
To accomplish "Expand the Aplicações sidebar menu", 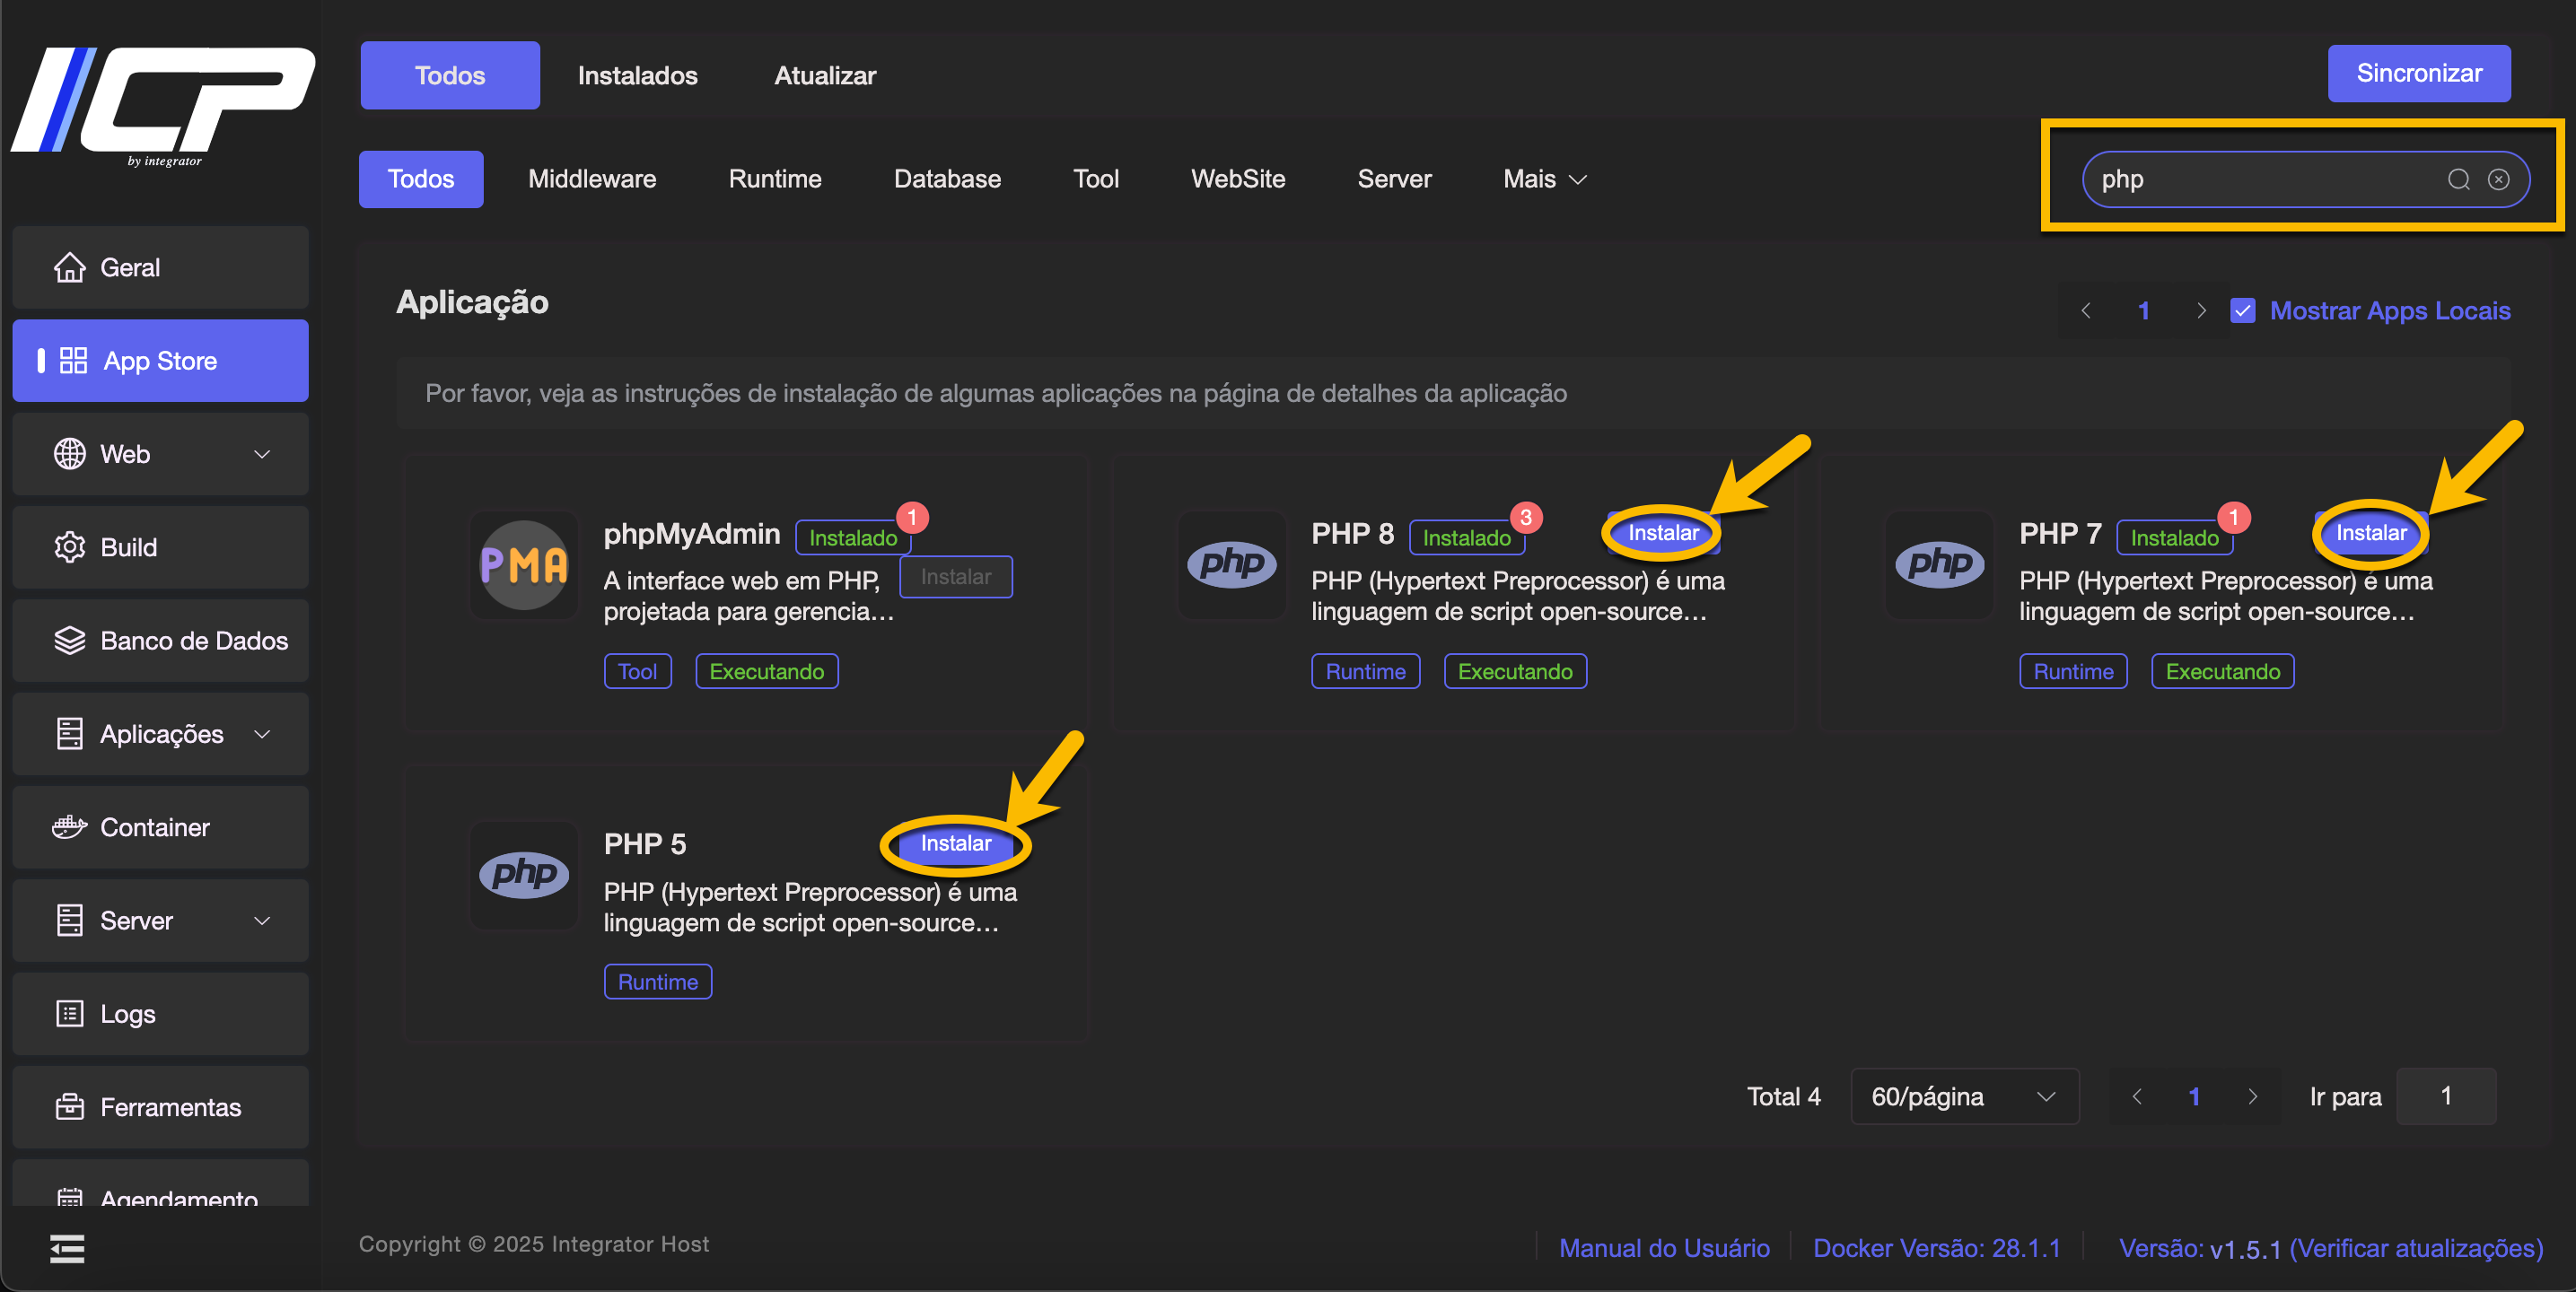I will [x=261, y=734].
